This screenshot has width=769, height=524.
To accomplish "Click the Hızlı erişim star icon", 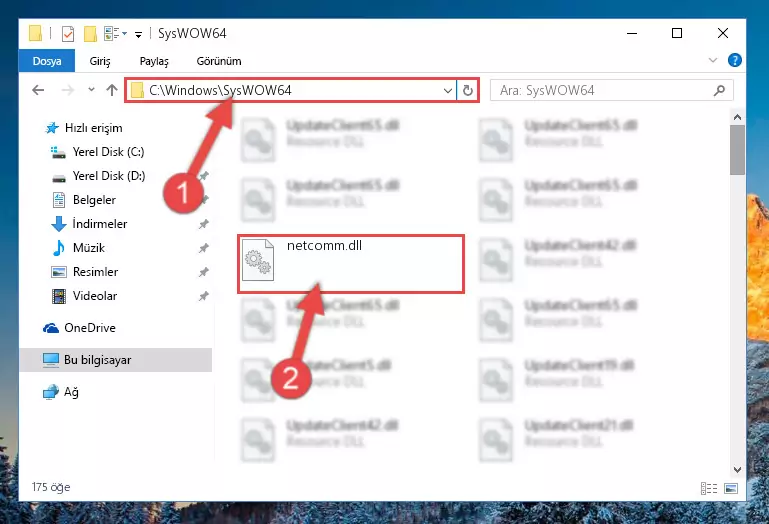I will point(52,128).
